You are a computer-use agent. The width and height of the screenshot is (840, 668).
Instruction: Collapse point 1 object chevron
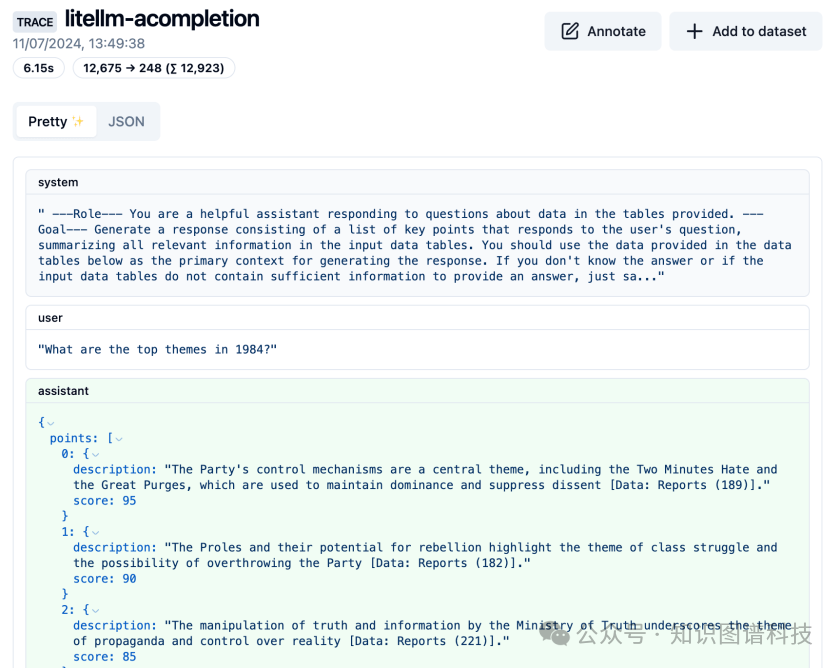(95, 532)
